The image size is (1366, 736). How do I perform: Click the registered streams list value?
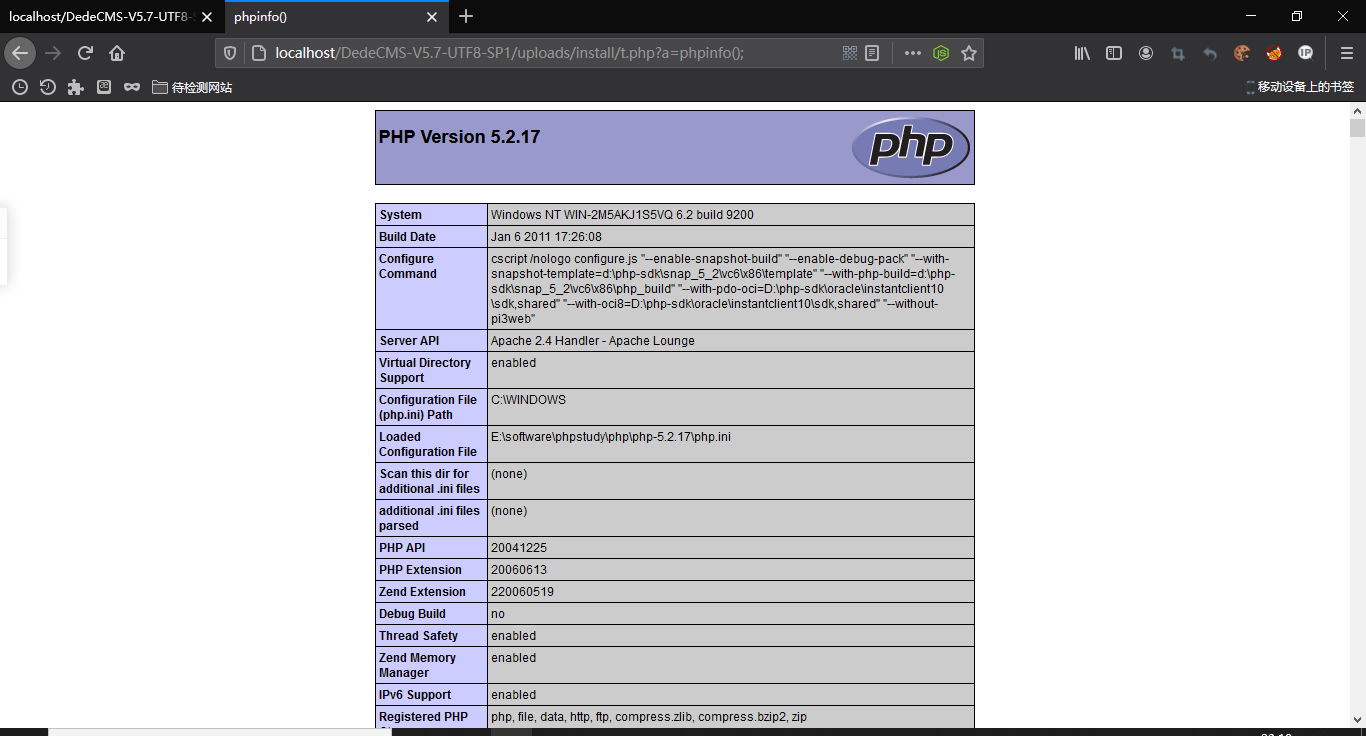pyautogui.click(x=649, y=717)
